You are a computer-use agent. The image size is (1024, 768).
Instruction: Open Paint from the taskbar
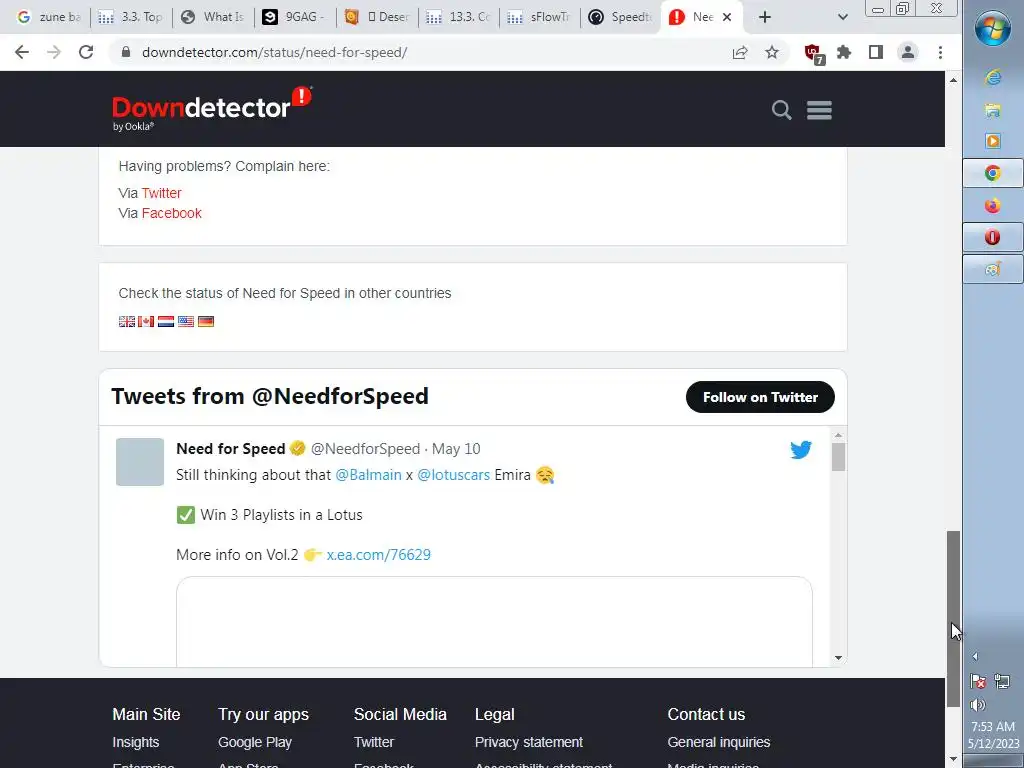click(x=993, y=269)
